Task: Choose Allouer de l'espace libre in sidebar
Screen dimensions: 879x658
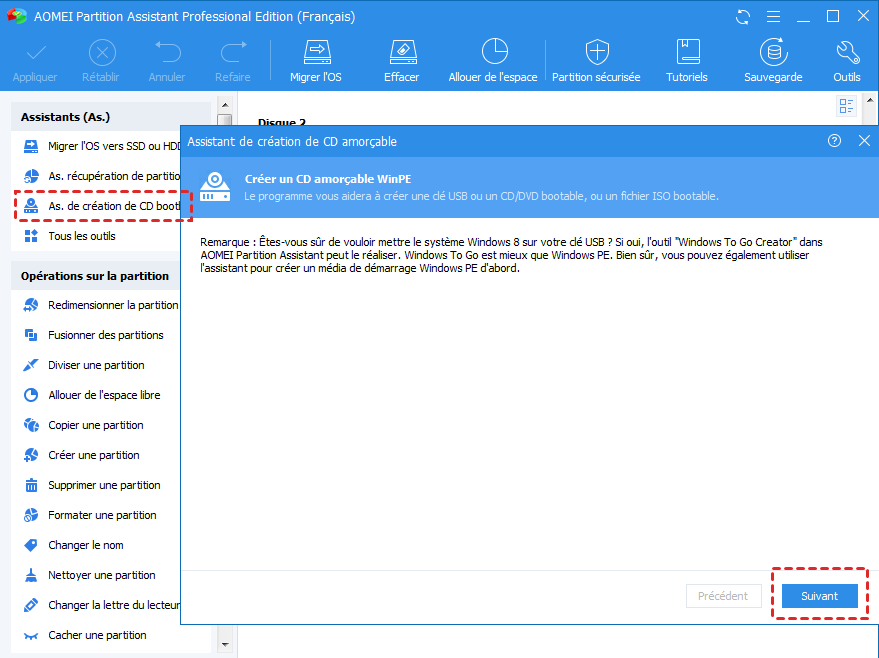Action: pyautogui.click(x=93, y=395)
